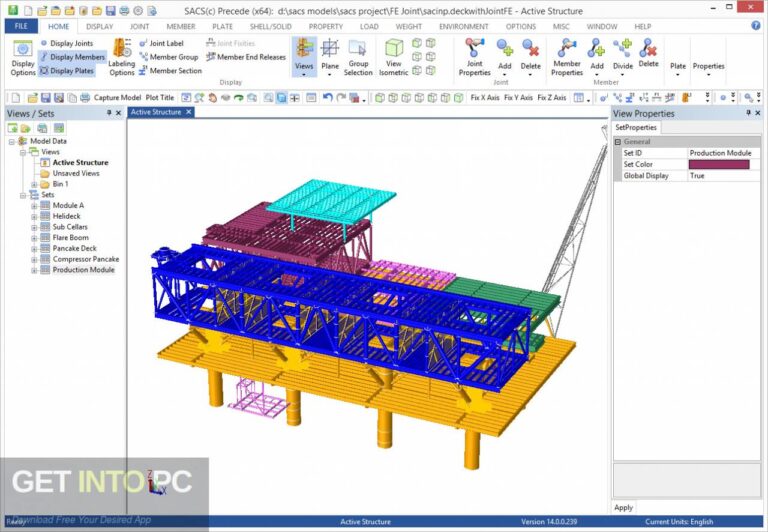768x532 pixels.
Task: Expand the Module A set node
Action: (x=34, y=206)
